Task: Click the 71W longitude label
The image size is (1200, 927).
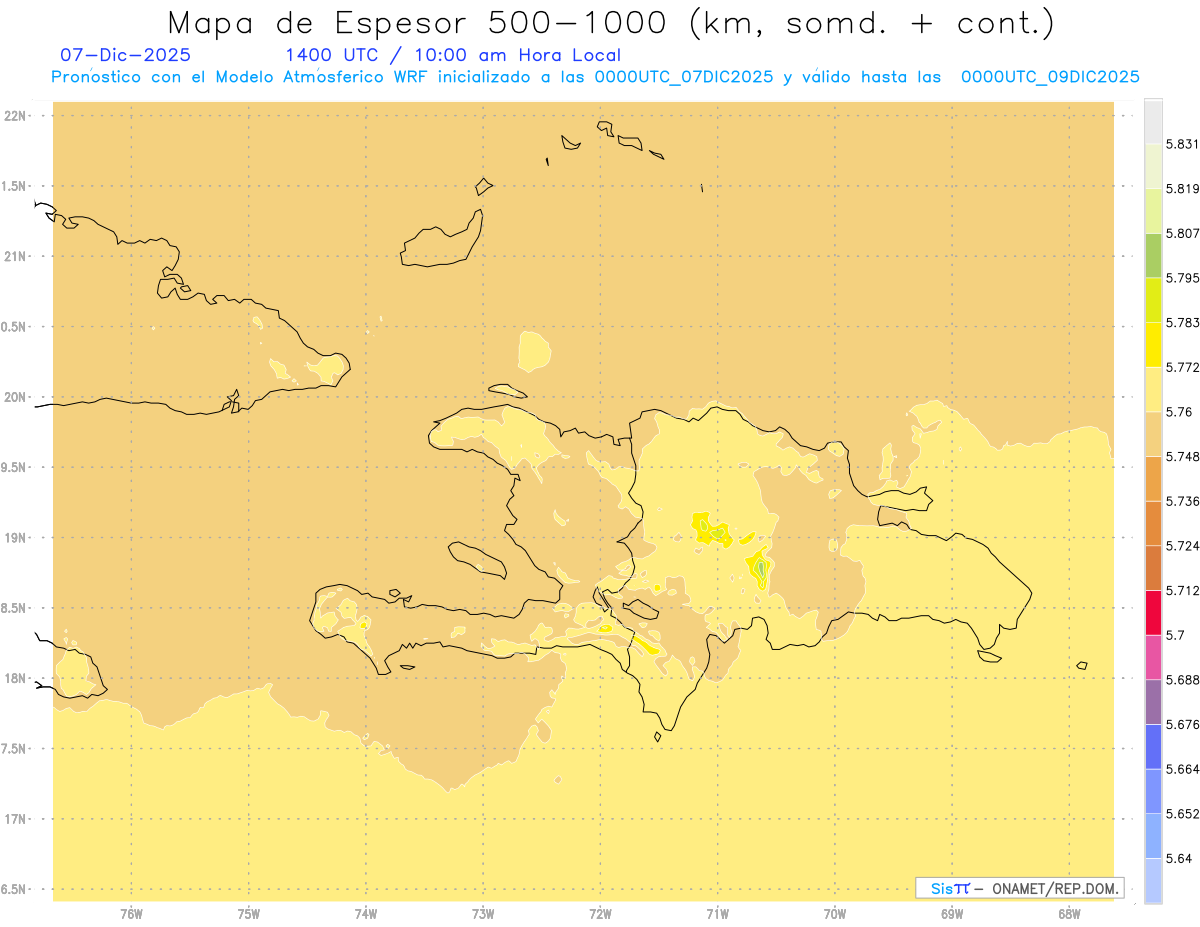Action: point(717,914)
